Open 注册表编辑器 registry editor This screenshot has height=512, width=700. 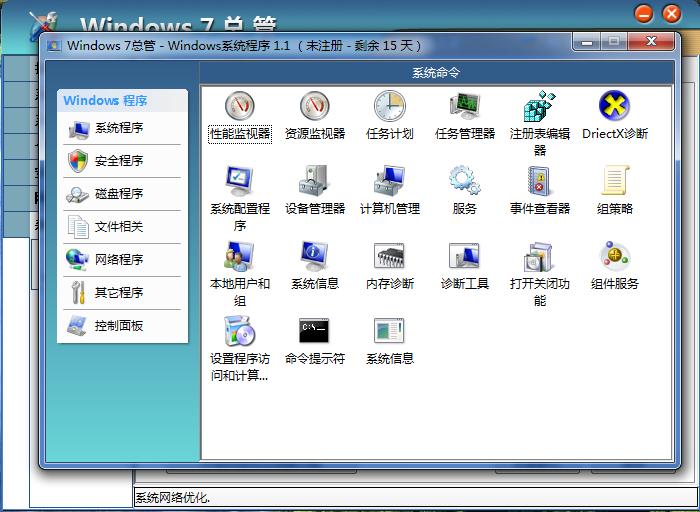click(x=540, y=123)
